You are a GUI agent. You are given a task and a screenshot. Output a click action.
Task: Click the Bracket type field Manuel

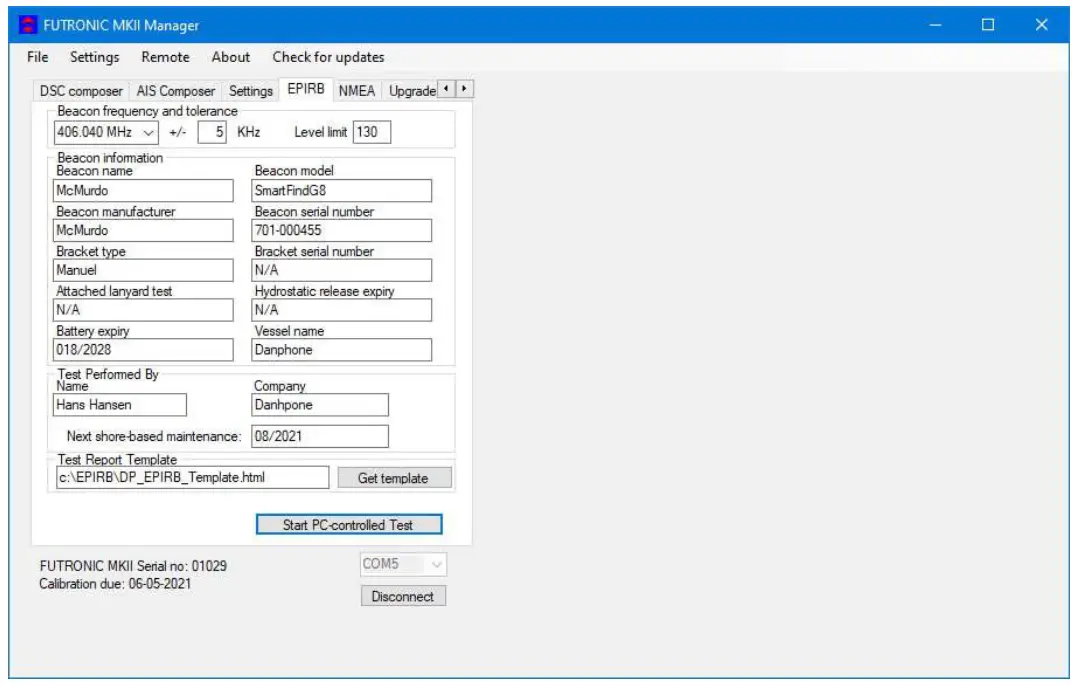[143, 270]
